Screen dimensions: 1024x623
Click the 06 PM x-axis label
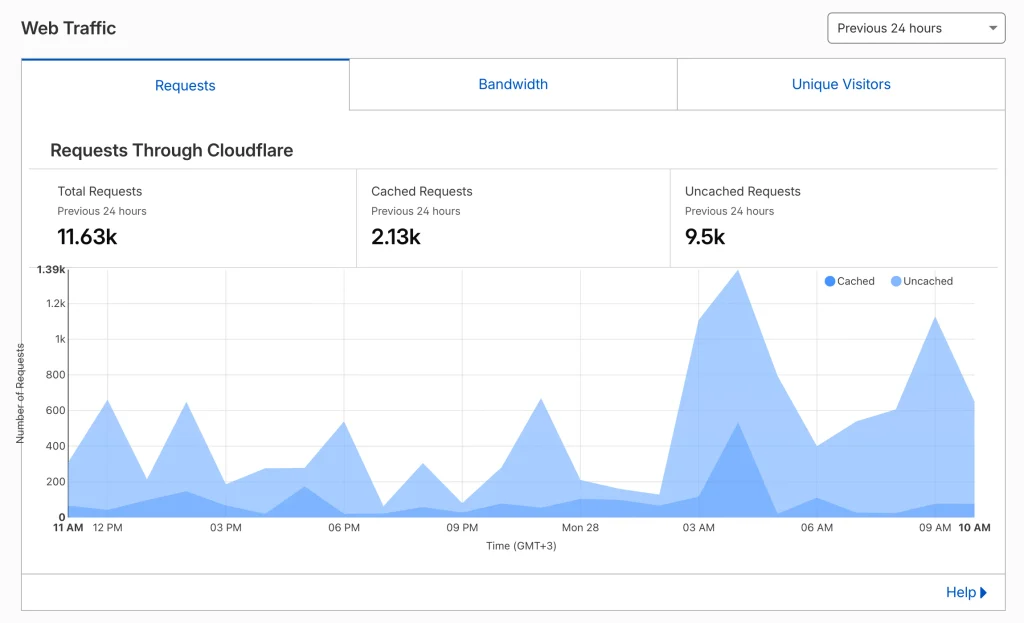[x=344, y=528]
